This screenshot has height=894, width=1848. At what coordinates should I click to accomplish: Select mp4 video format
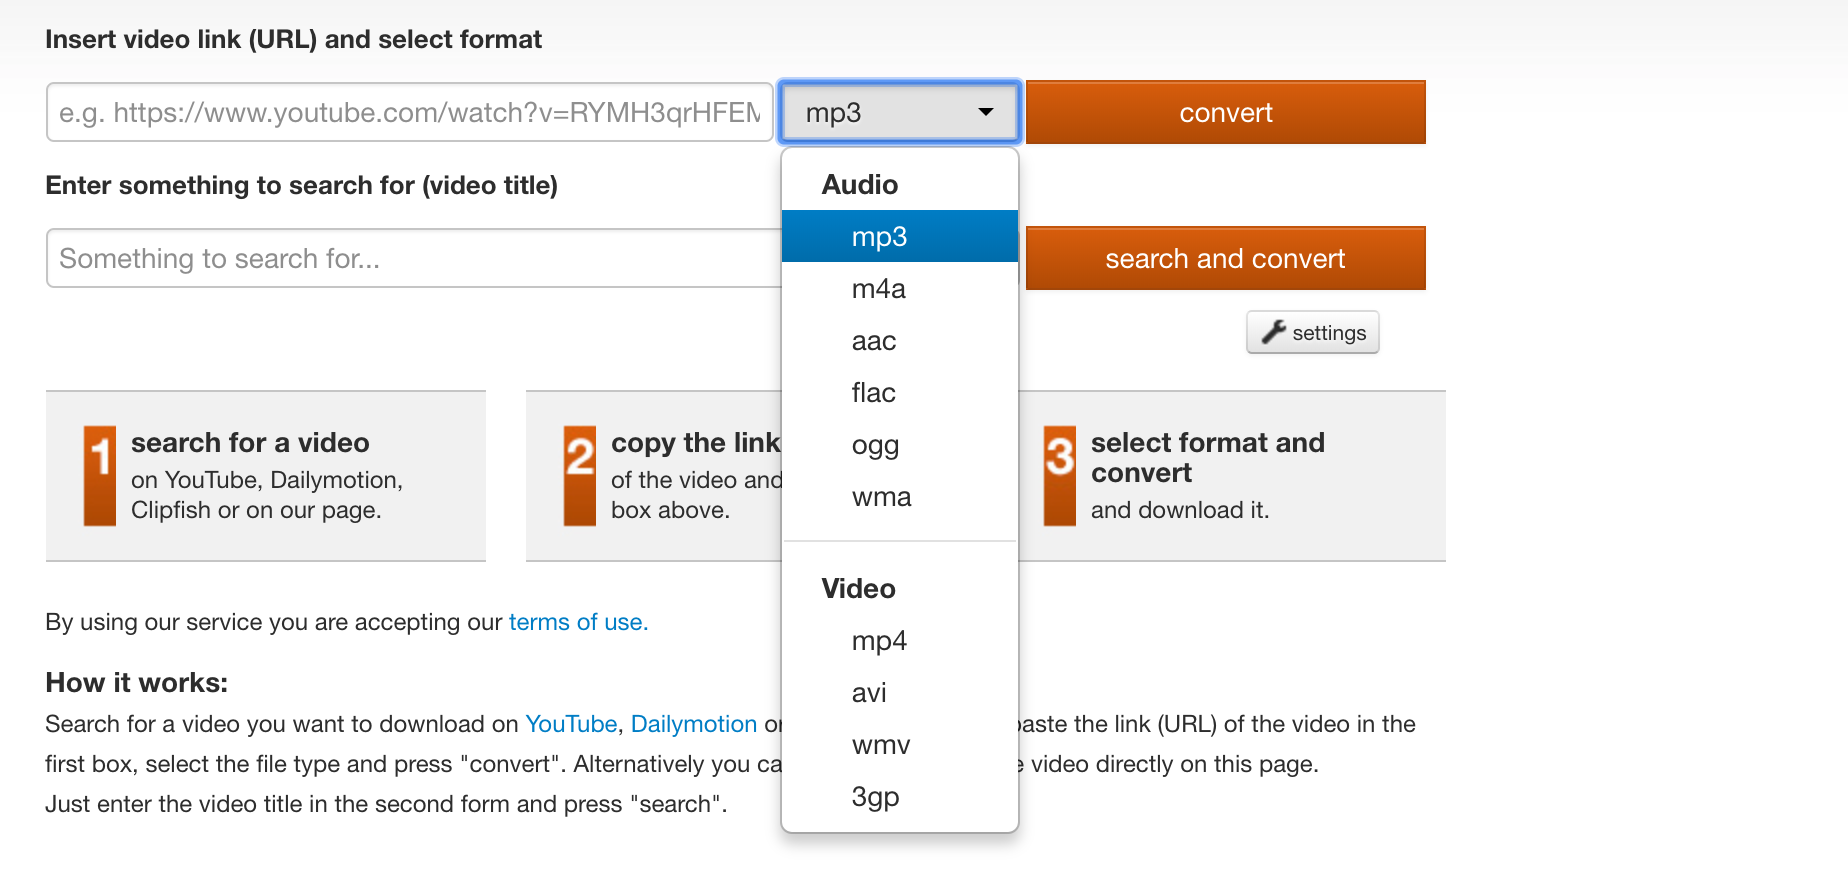(x=899, y=640)
